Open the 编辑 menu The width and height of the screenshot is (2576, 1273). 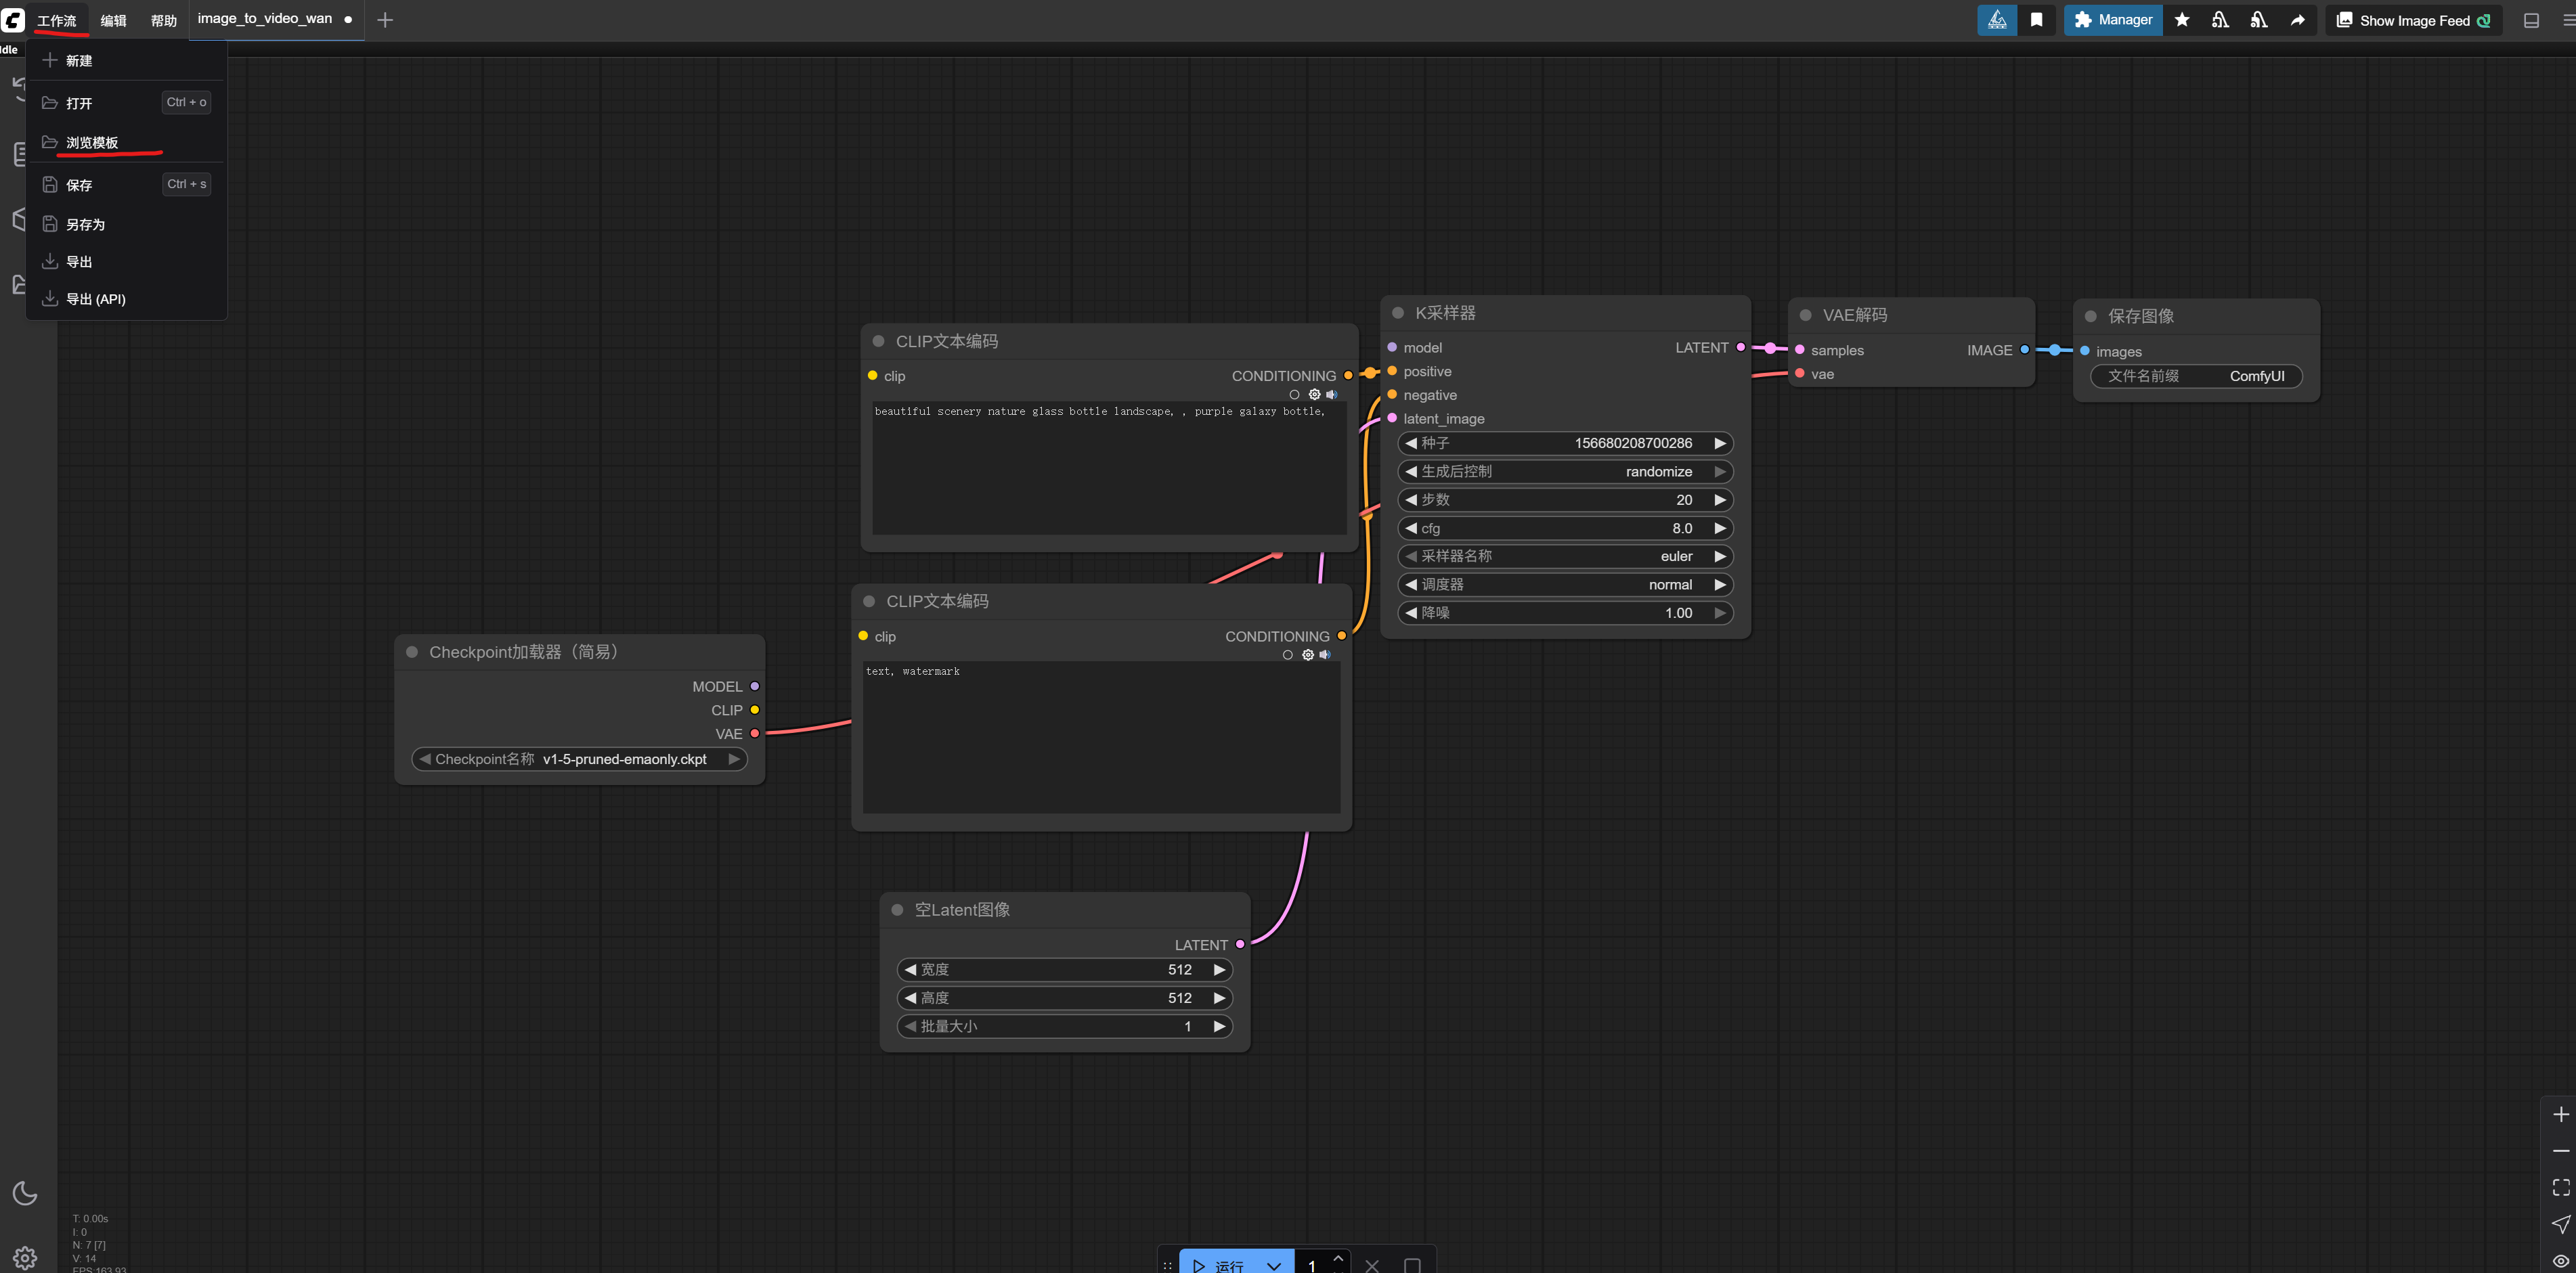(113, 21)
